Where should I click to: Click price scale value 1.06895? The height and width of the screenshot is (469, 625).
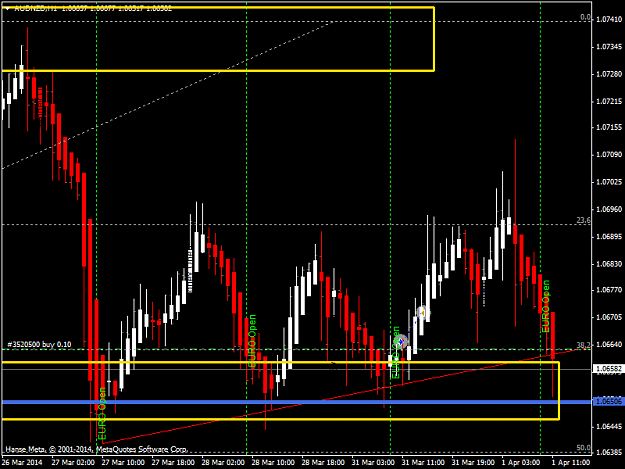(609, 237)
